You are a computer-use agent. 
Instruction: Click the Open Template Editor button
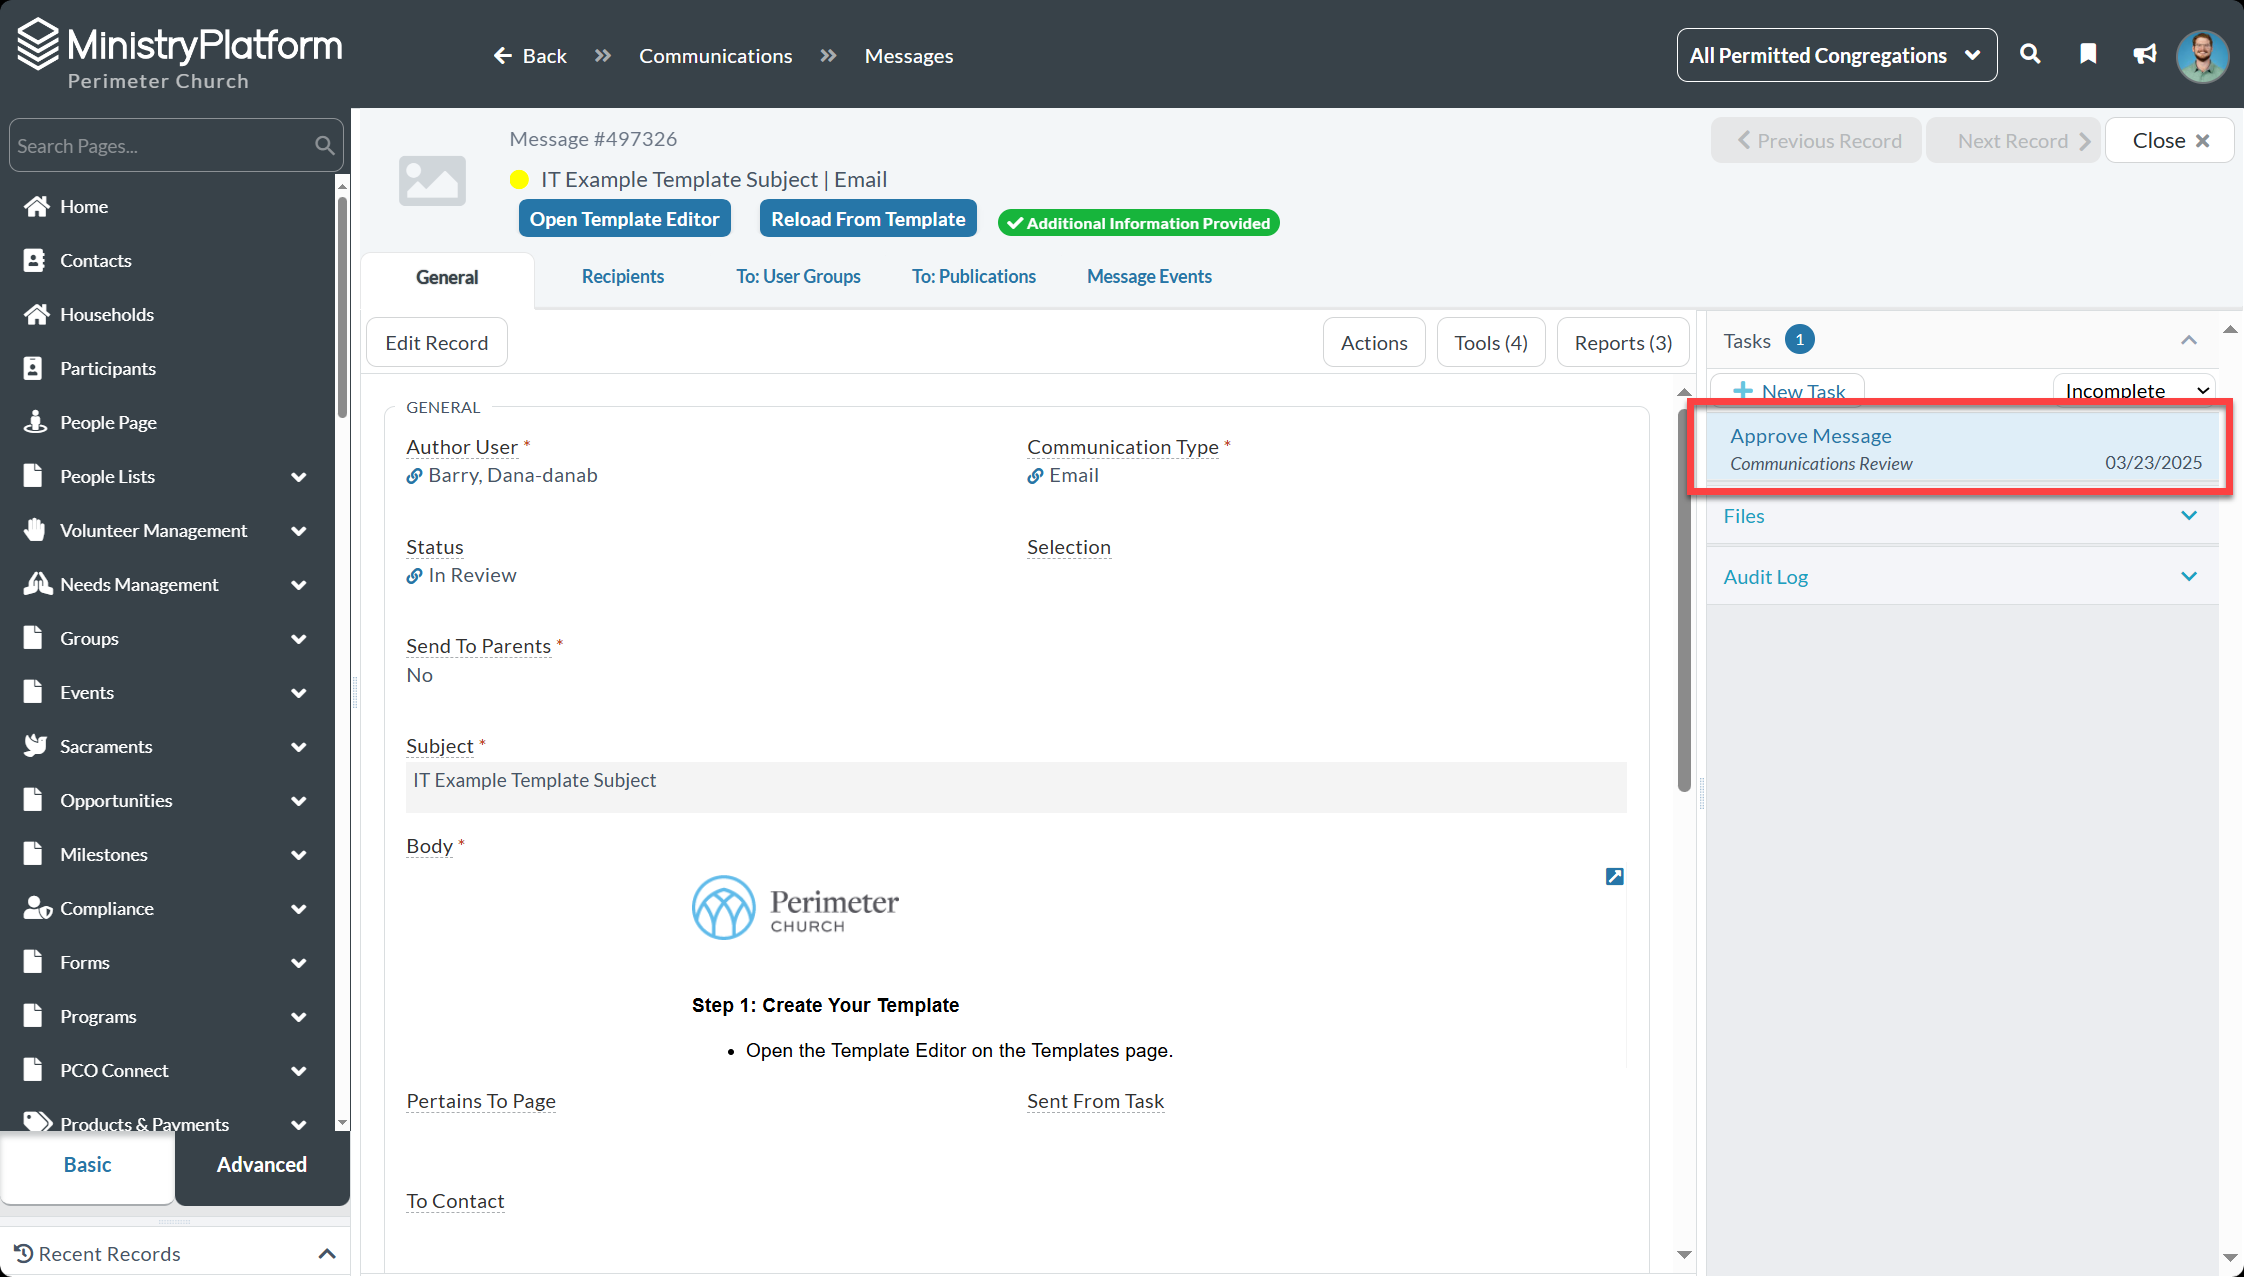point(624,219)
